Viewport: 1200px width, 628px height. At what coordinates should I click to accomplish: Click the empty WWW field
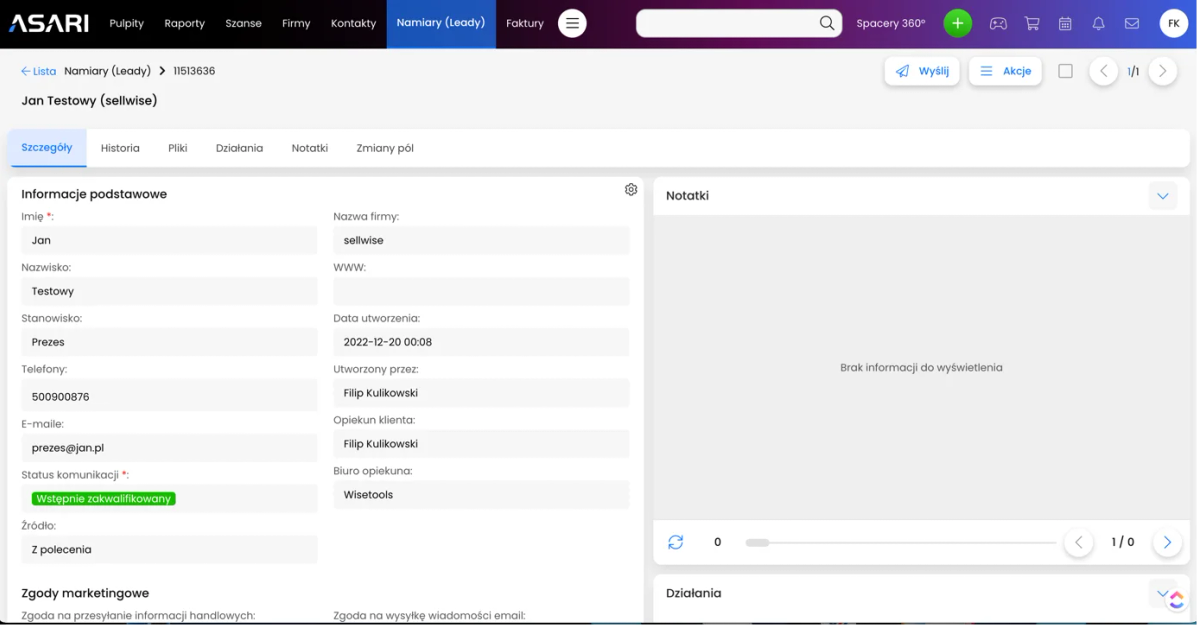[x=481, y=291]
